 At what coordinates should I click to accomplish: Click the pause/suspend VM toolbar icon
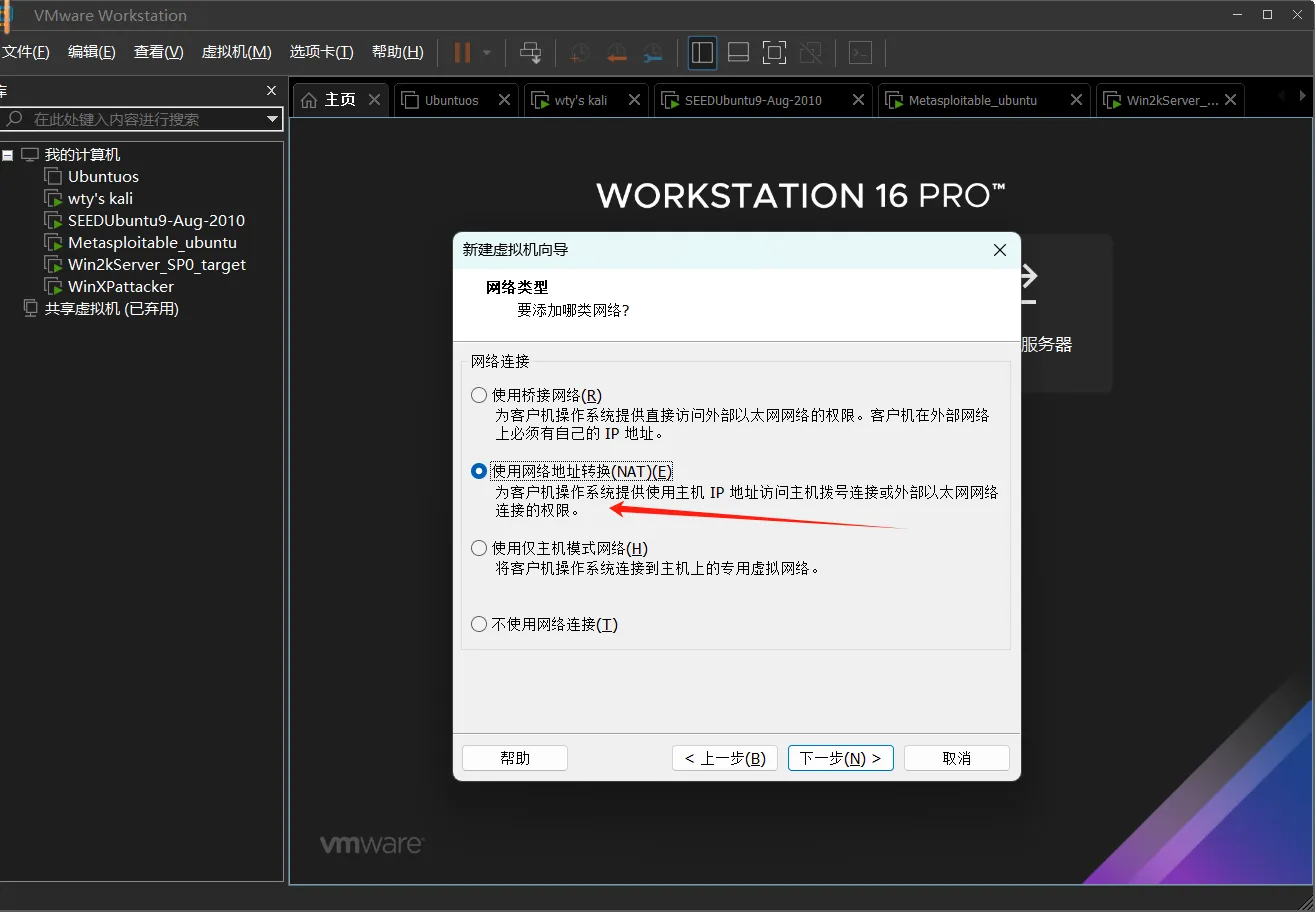point(462,53)
